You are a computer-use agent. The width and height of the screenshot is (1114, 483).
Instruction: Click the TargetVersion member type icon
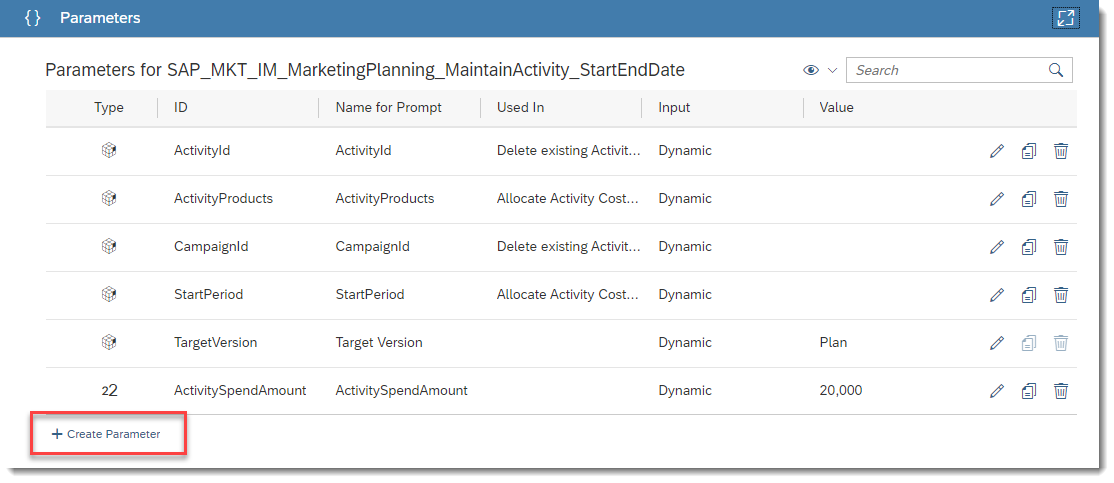pos(109,342)
